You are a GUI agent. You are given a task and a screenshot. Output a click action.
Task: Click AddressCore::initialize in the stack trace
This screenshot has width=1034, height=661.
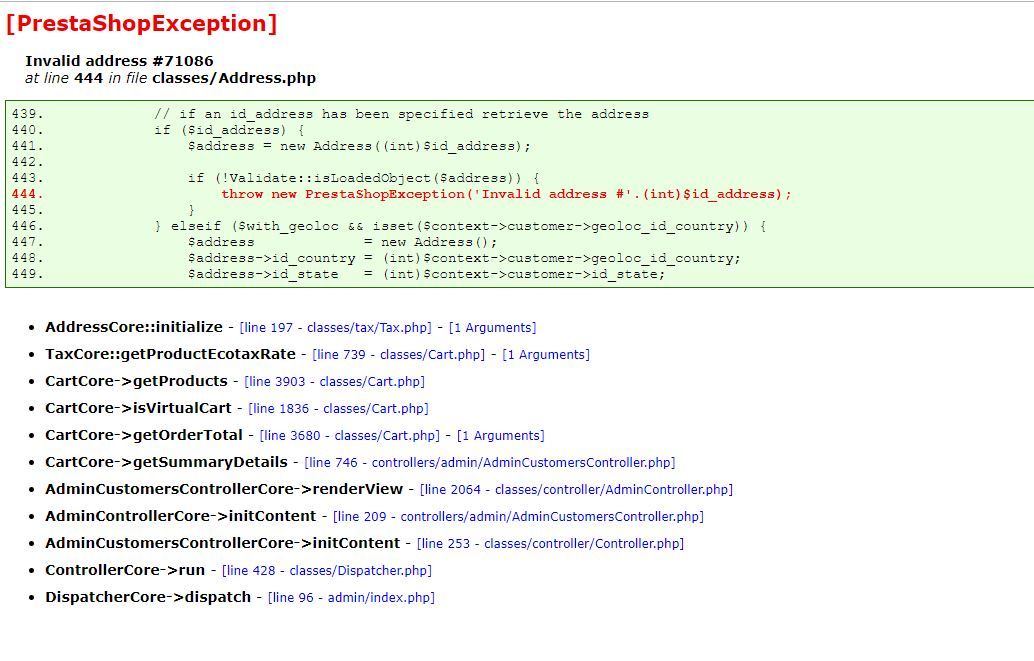click(134, 328)
